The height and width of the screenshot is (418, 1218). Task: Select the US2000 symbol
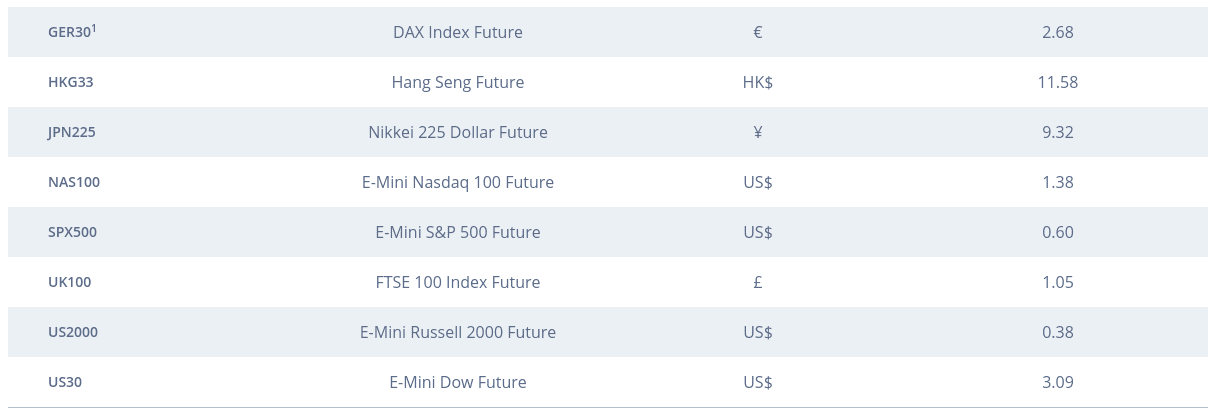click(73, 332)
